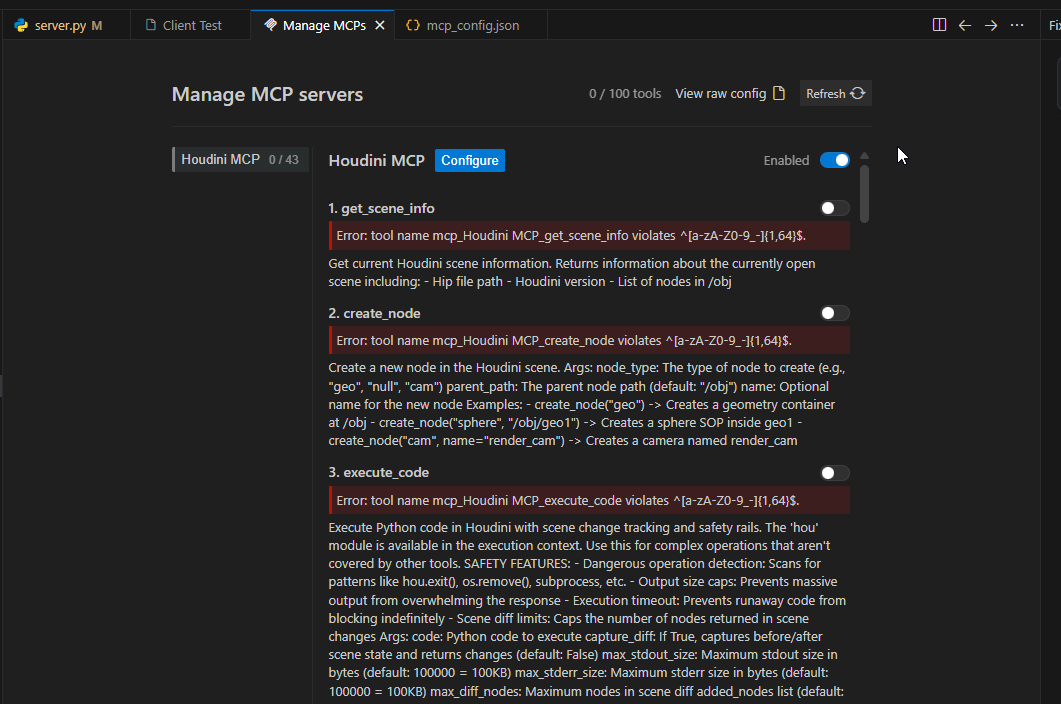Viewport: 1061px width, 704px height.
Task: Click the '0 / 43' count in sidebar
Action: pos(284,160)
